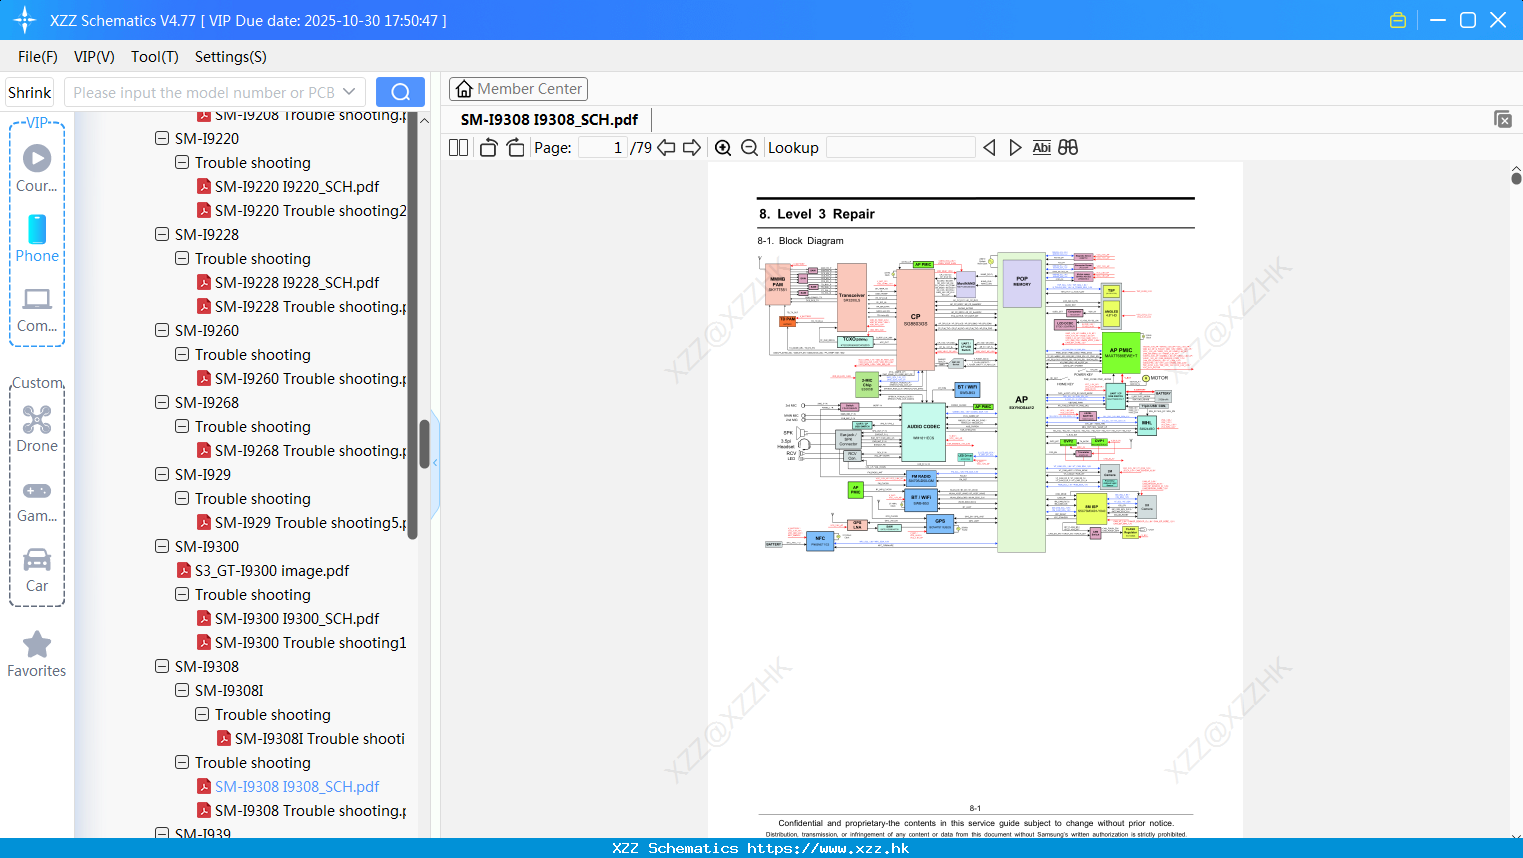Focus the Page number field
This screenshot has height=858, width=1523.
tap(603, 148)
